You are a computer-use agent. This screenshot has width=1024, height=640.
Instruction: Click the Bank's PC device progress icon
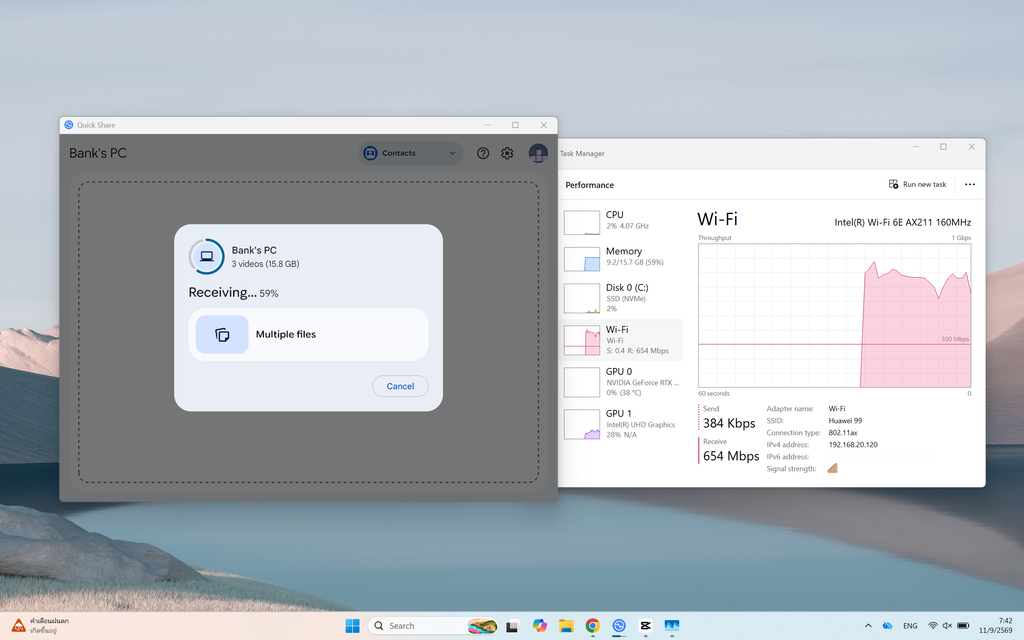tap(206, 256)
